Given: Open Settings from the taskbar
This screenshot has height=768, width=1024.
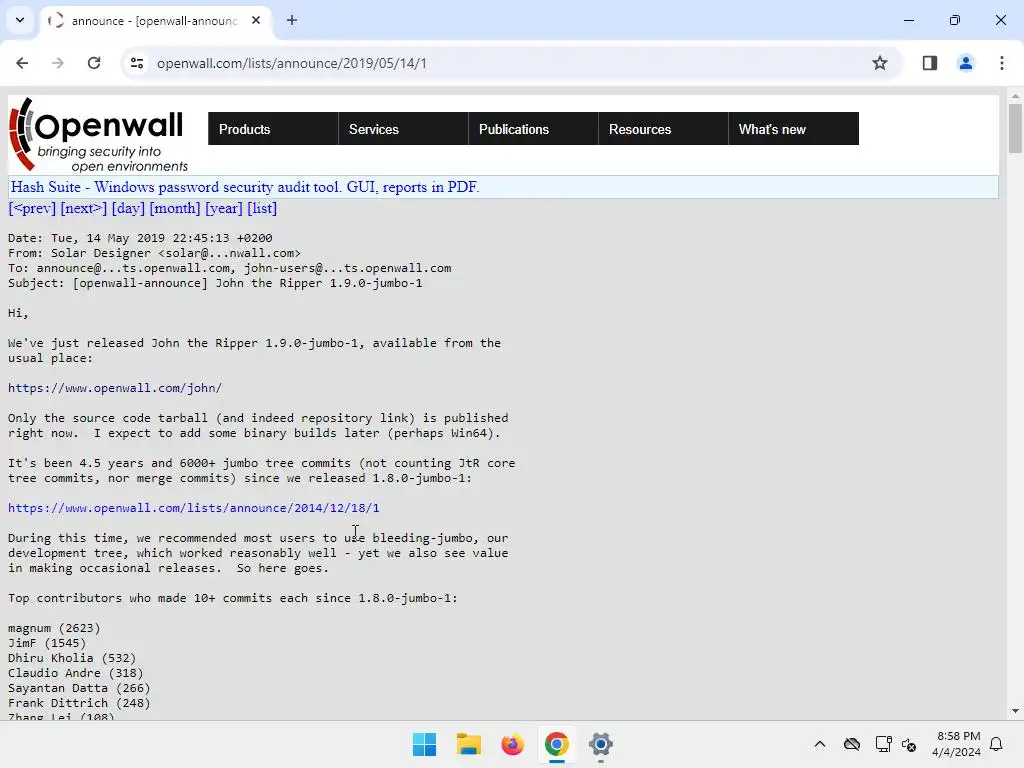Looking at the screenshot, I should tap(601, 744).
